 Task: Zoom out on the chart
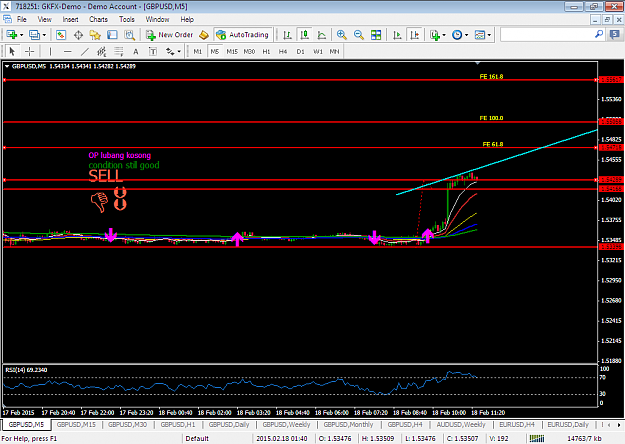(359, 35)
